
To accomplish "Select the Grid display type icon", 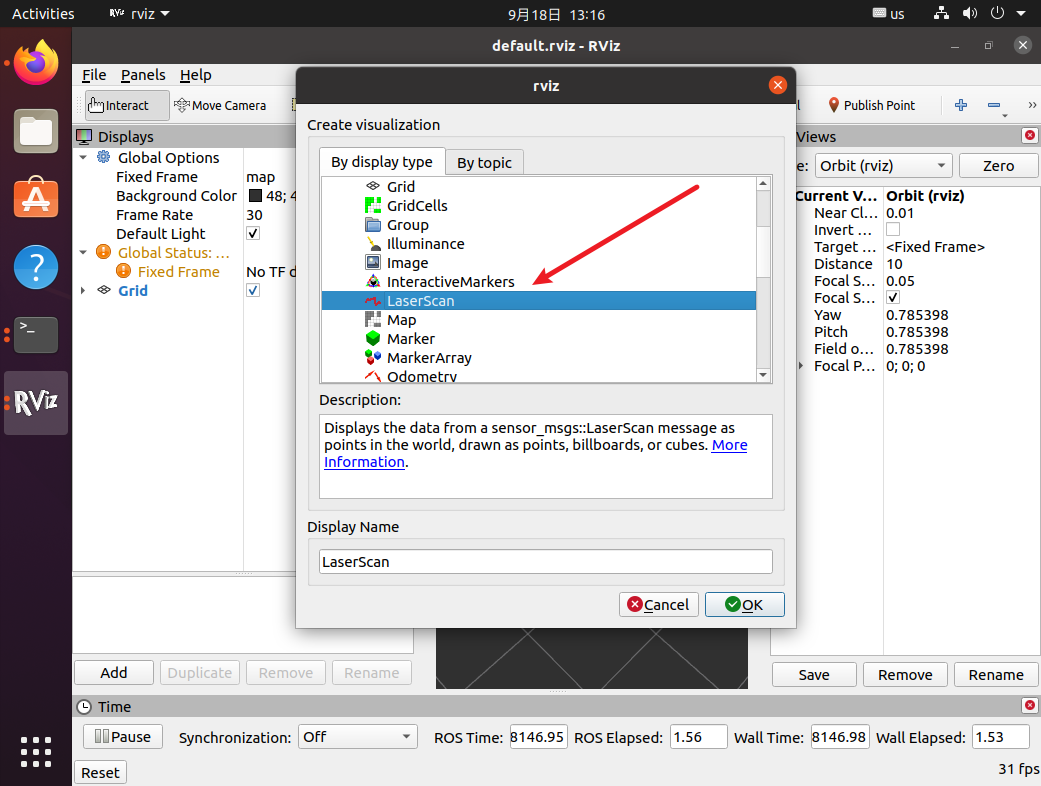I will pos(373,187).
